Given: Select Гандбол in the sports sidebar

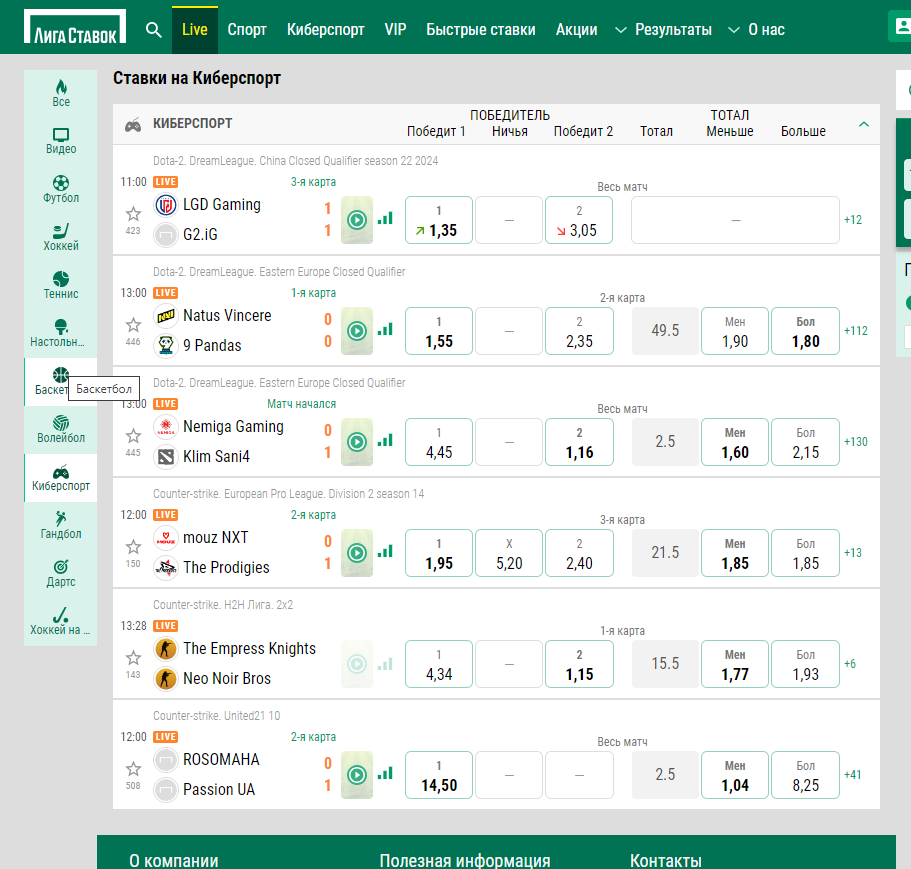Looking at the screenshot, I should pos(61,525).
